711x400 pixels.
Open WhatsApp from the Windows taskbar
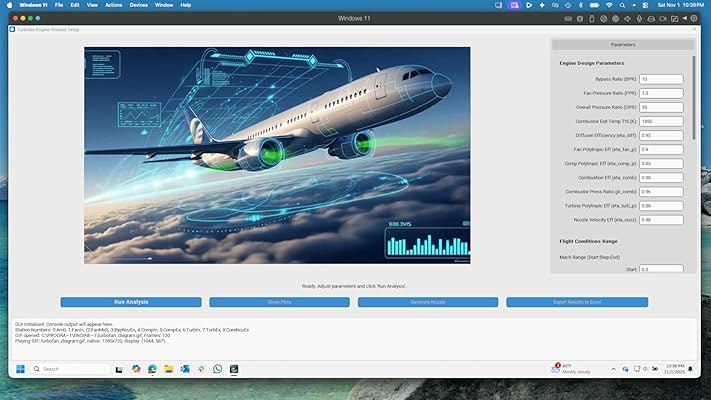pyautogui.click(x=217, y=368)
